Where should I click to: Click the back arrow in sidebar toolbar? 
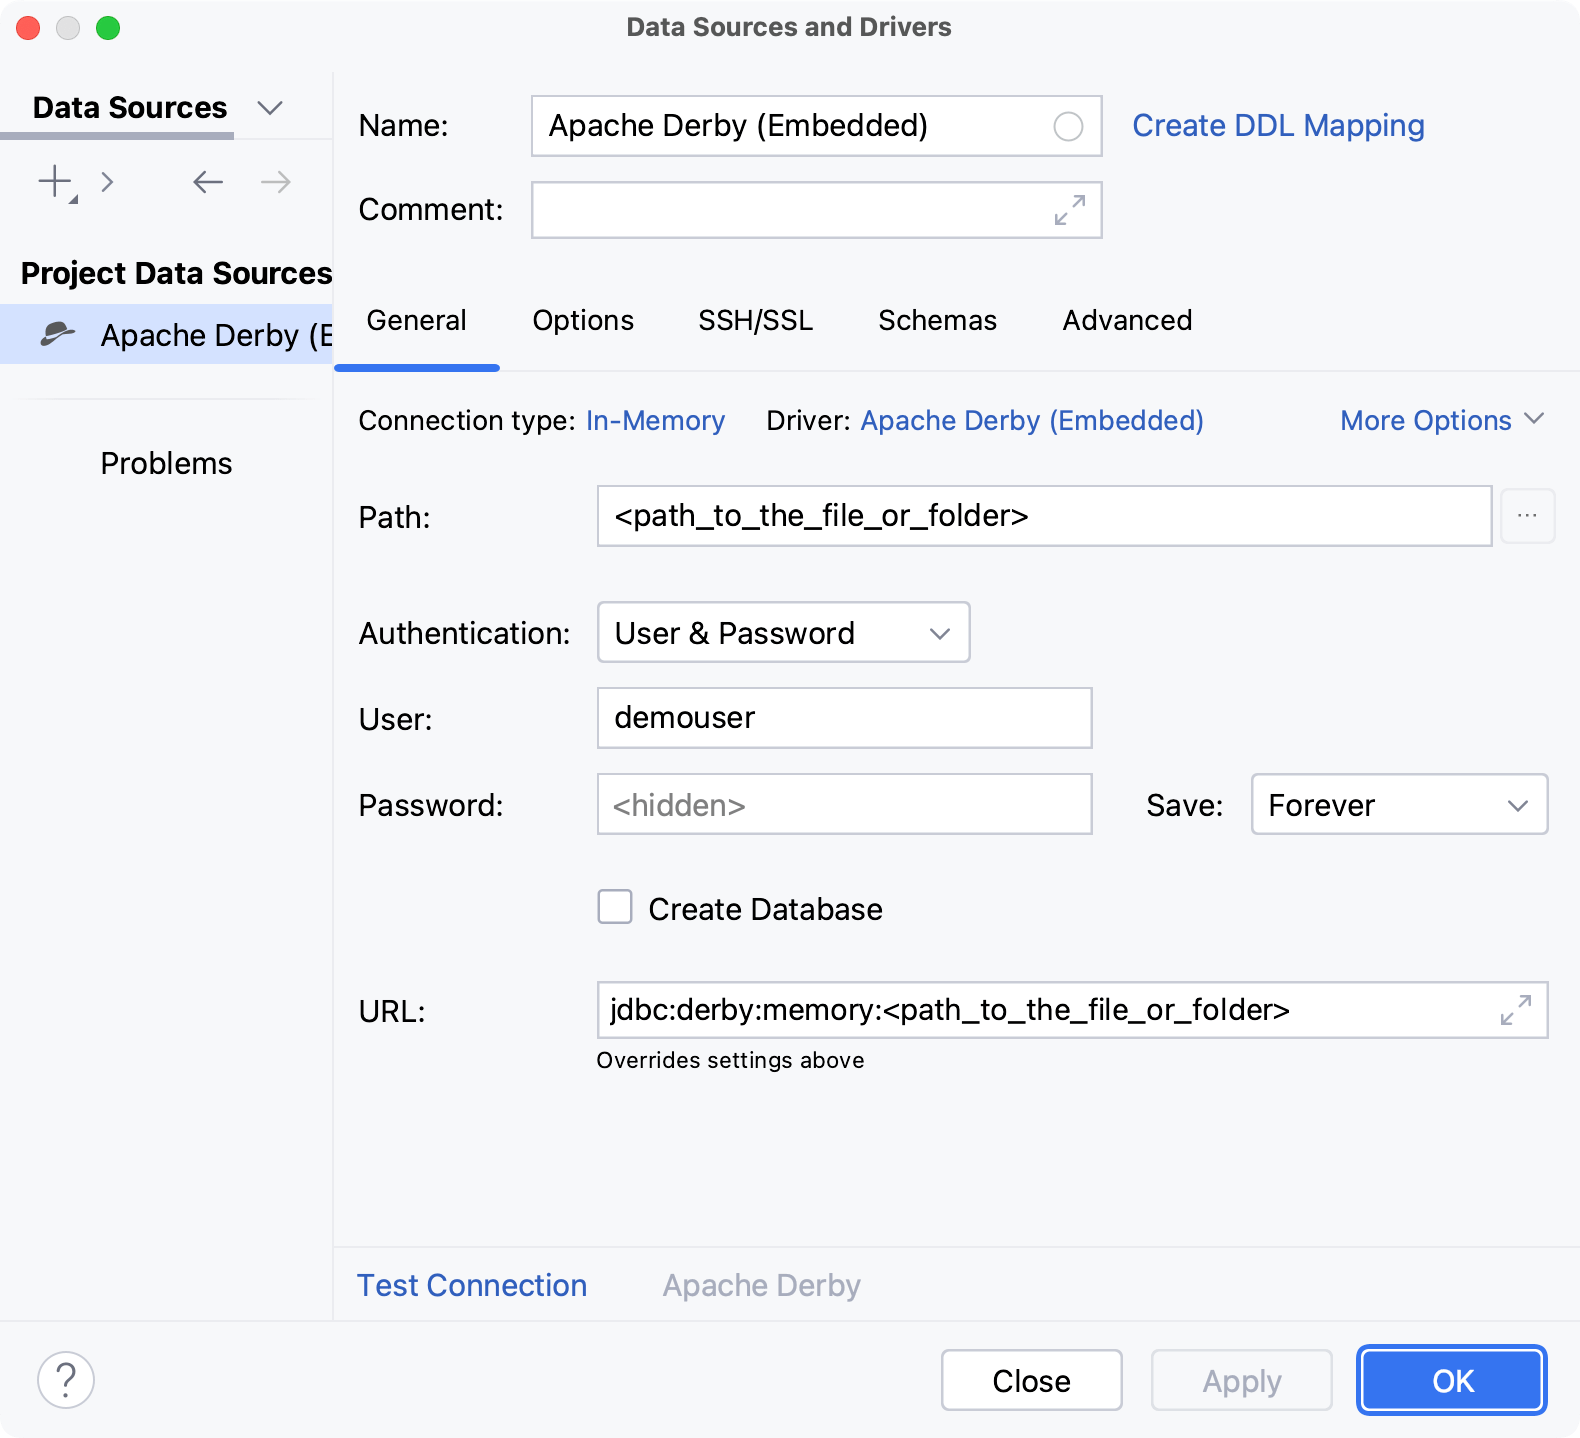pos(207,182)
